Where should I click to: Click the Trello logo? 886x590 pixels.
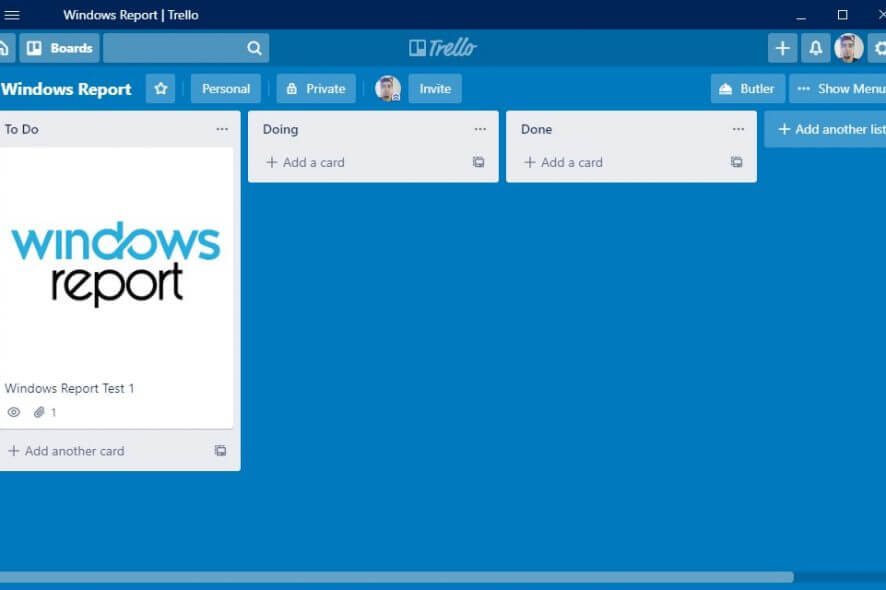[443, 48]
